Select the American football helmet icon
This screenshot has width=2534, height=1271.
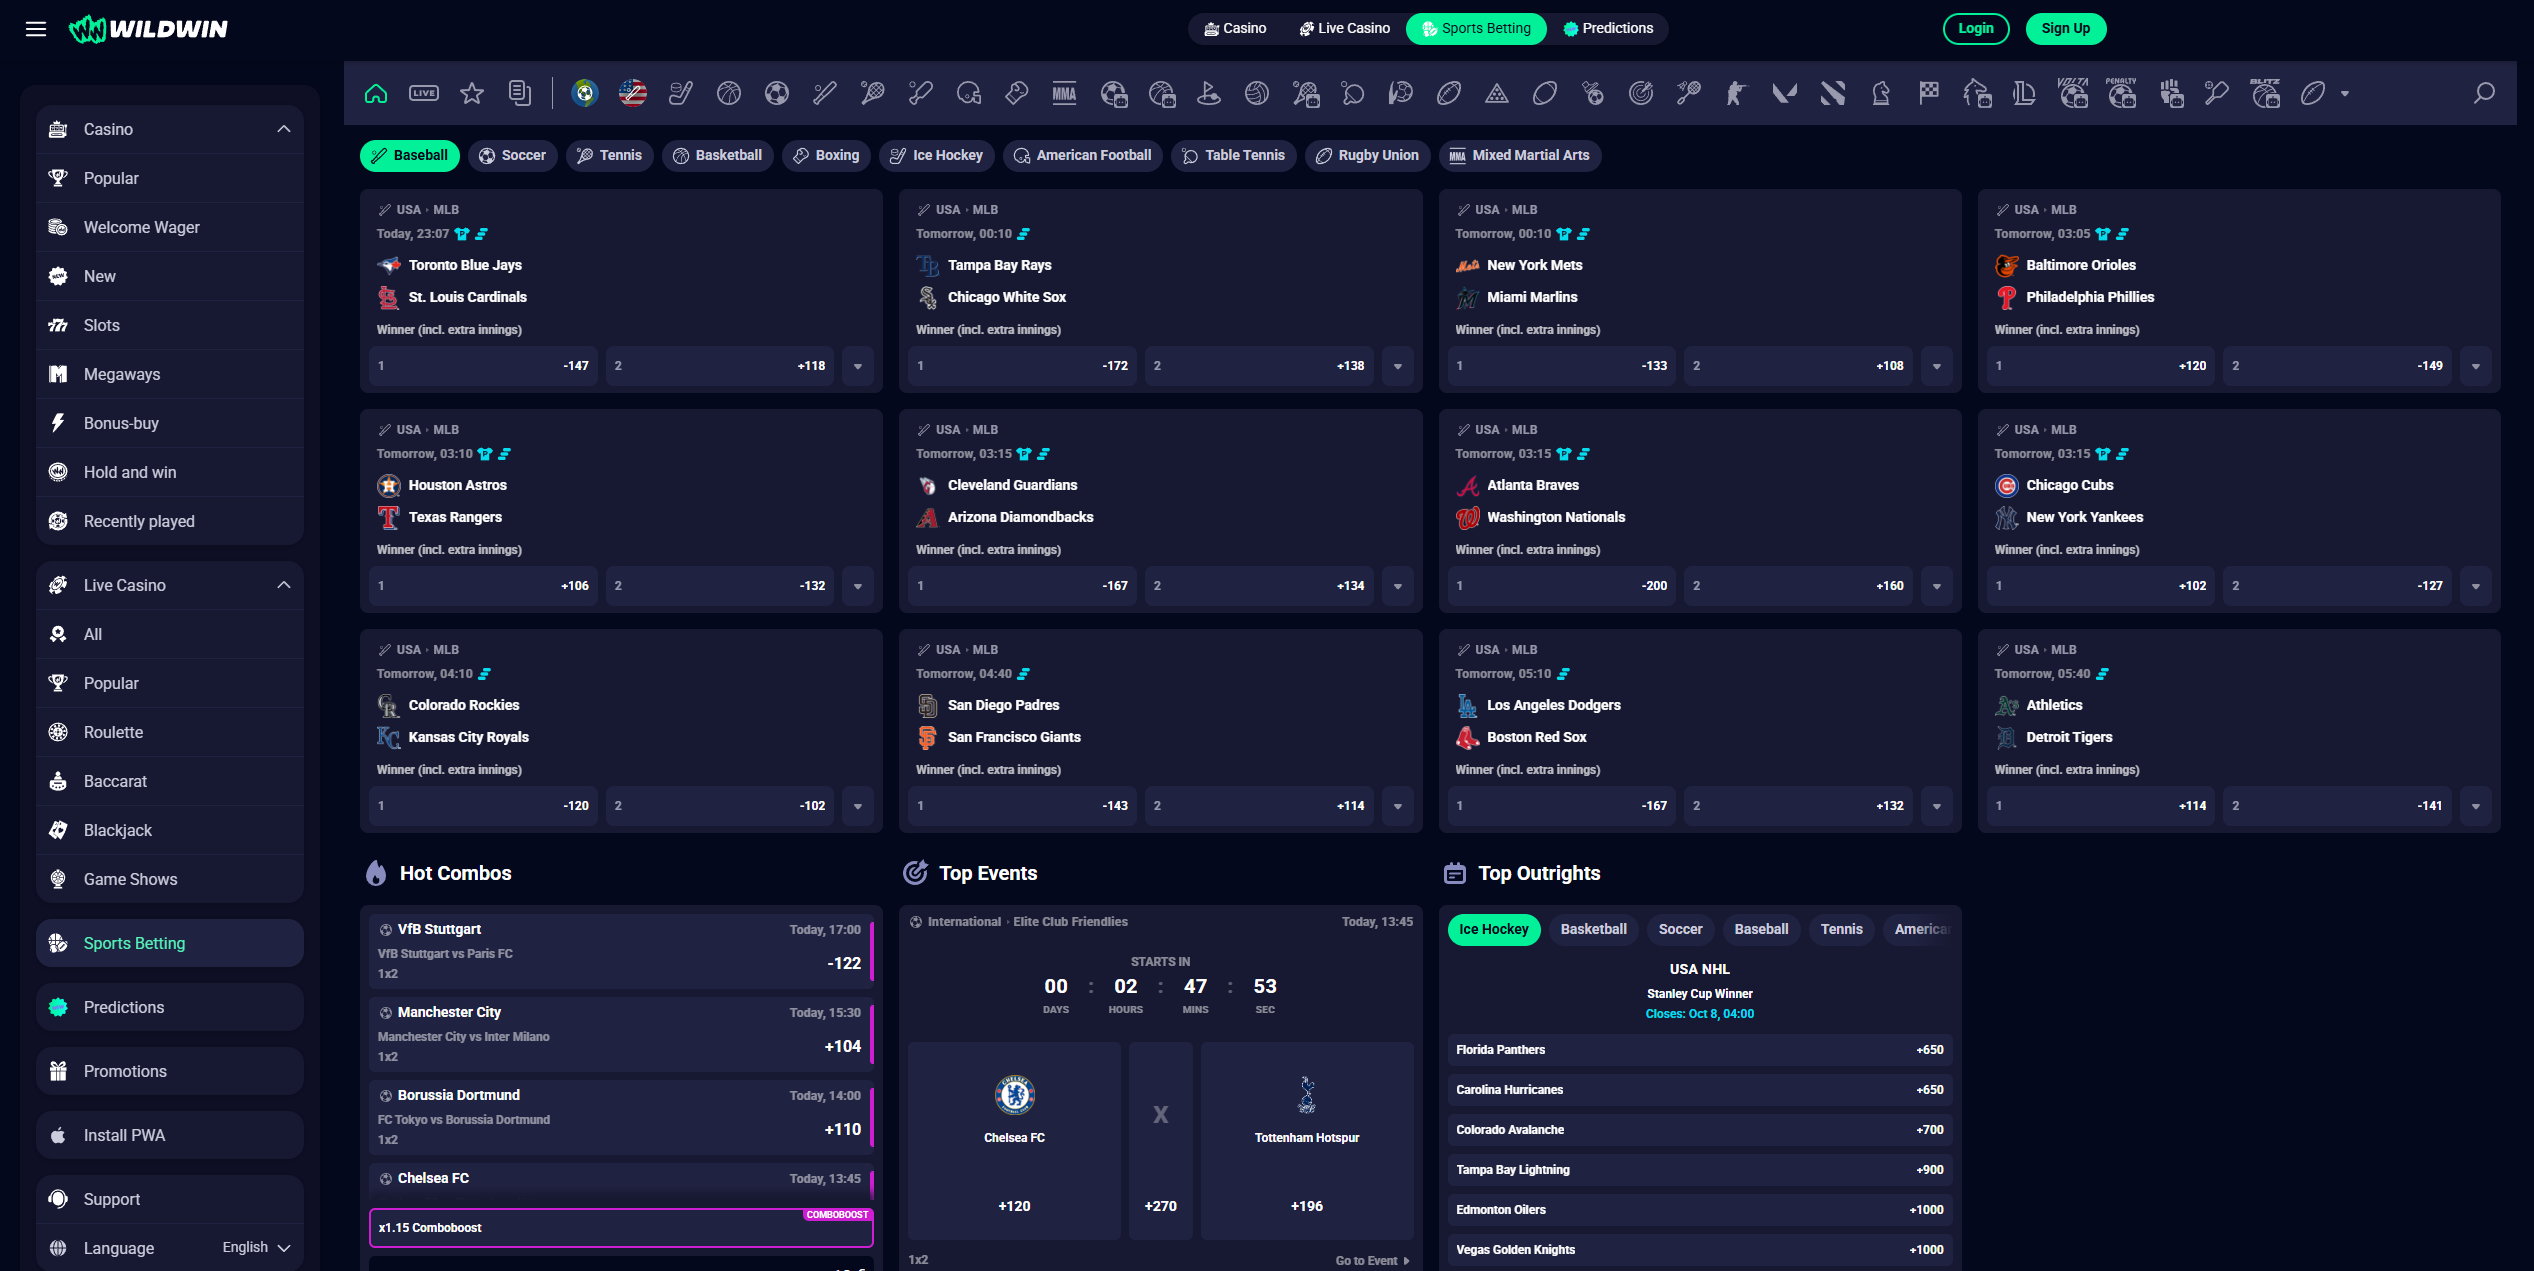click(x=969, y=94)
